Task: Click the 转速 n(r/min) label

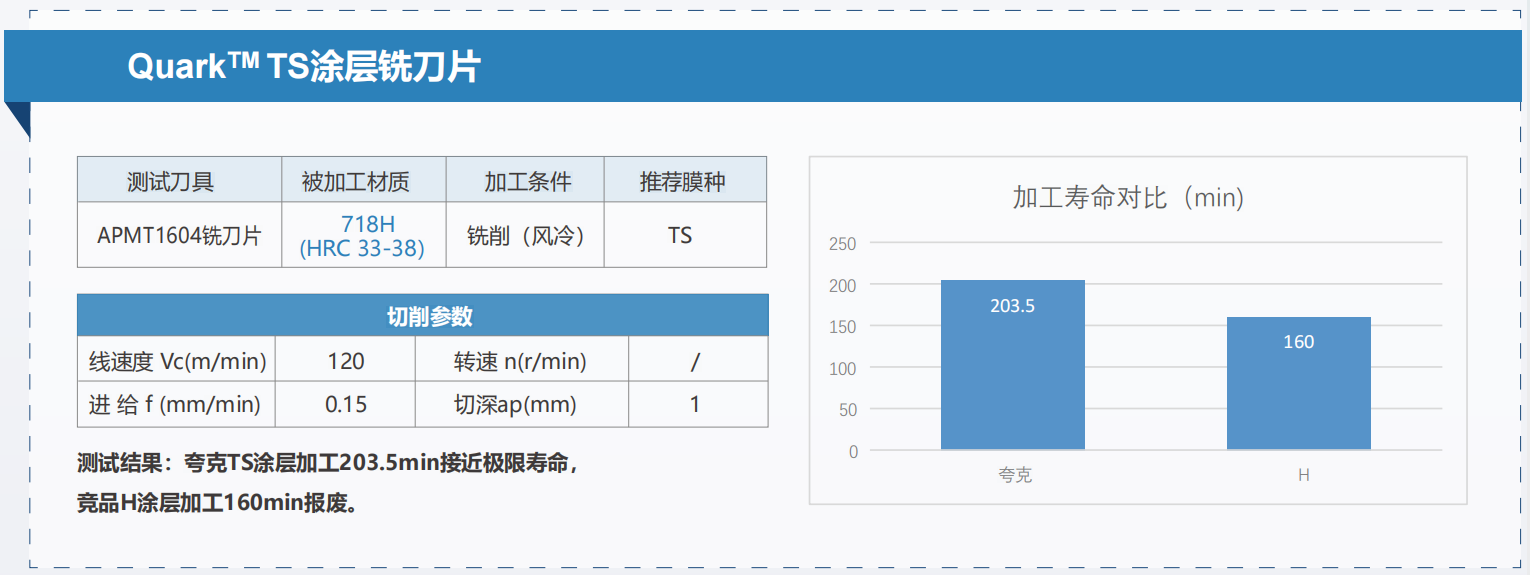Action: [x=520, y=360]
